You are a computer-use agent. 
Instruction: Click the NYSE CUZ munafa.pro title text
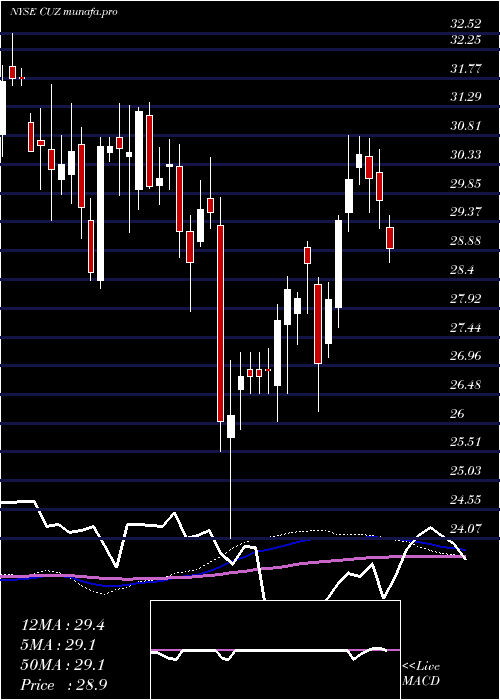pyautogui.click(x=63, y=12)
